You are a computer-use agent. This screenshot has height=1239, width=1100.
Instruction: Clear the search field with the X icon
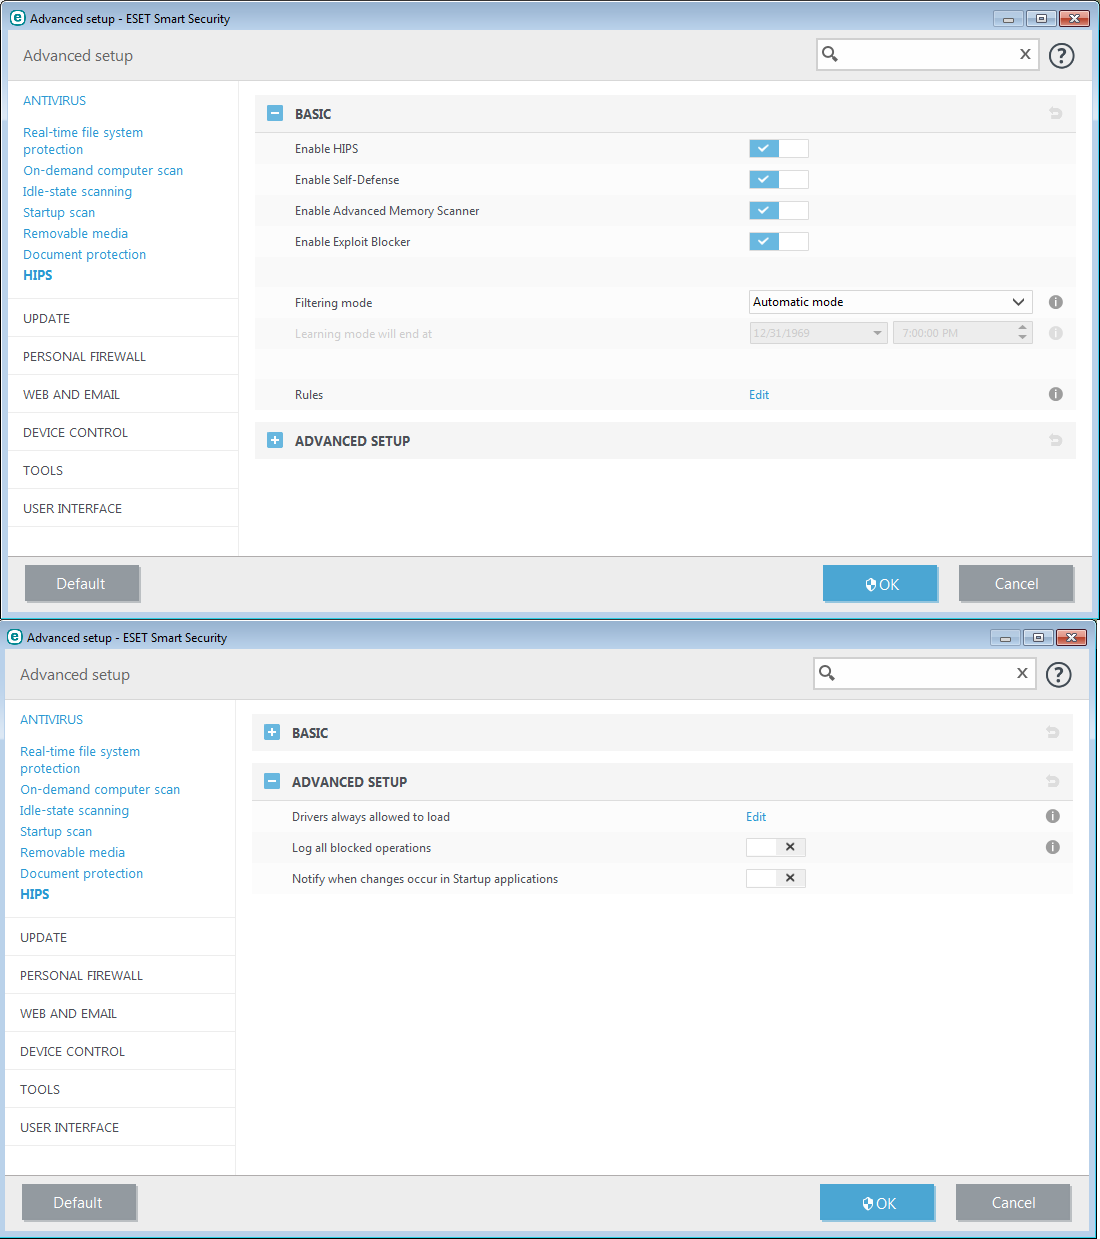click(1025, 54)
